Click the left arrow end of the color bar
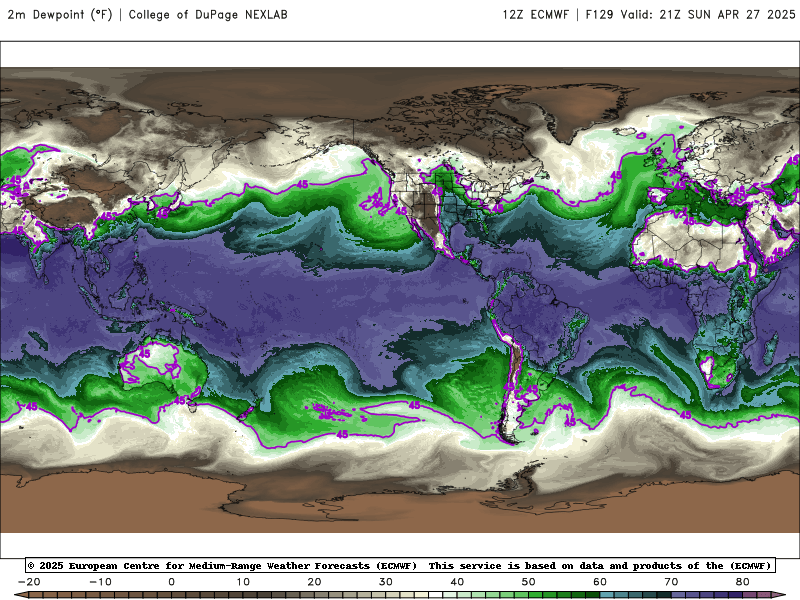This screenshot has width=800, height=600. [x=21, y=595]
